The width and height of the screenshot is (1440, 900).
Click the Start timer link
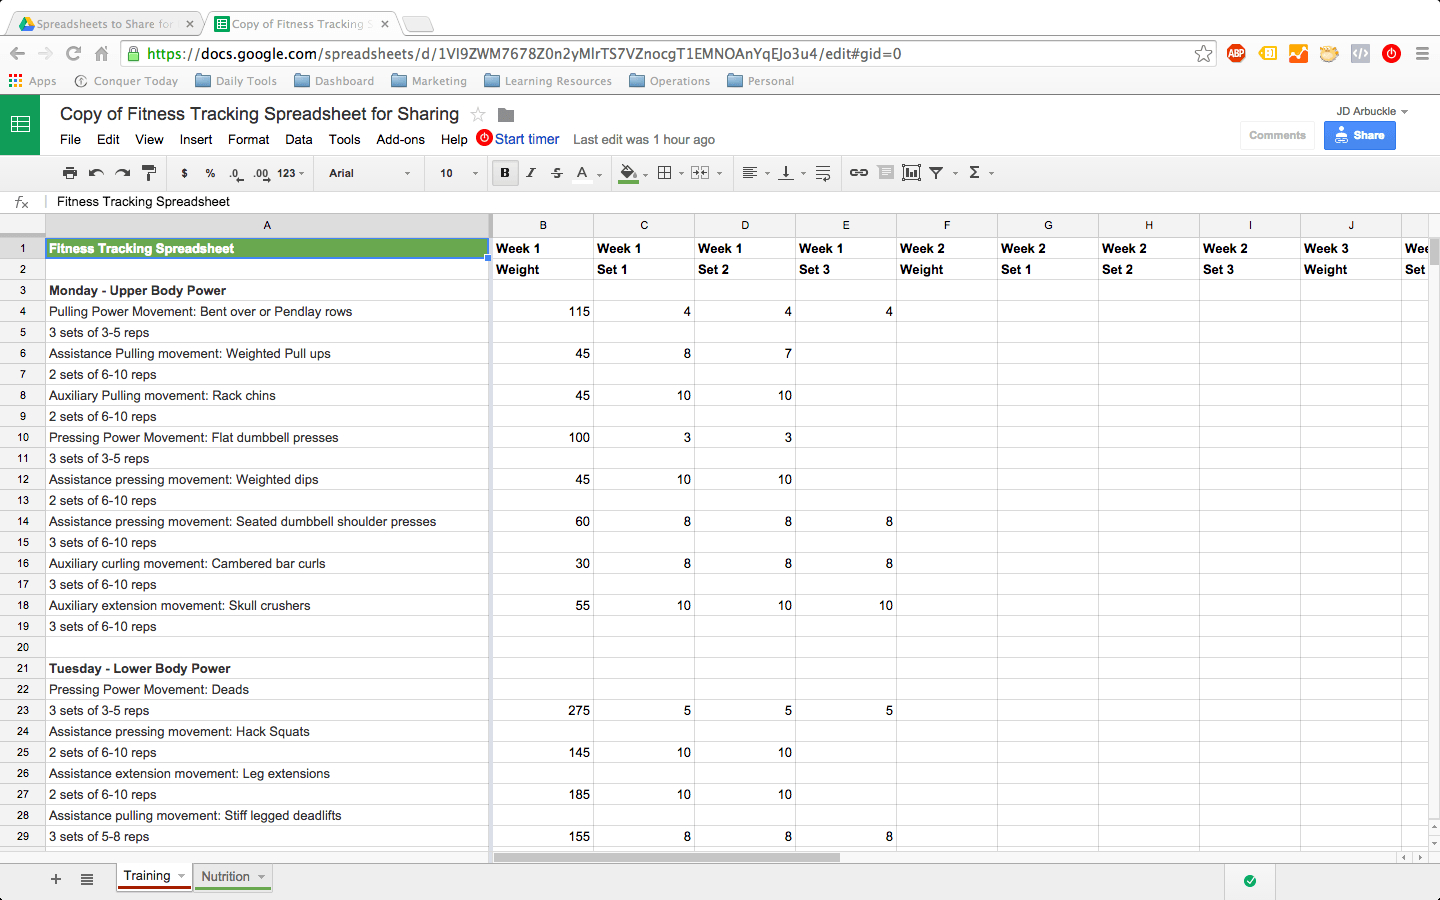coord(527,139)
